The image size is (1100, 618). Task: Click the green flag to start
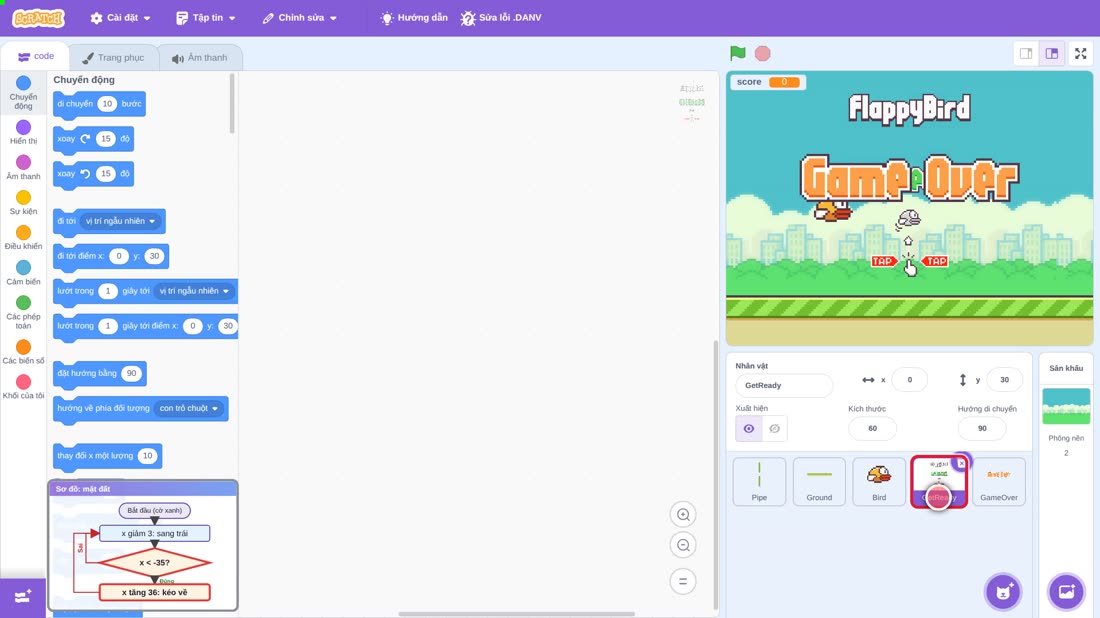coord(737,53)
